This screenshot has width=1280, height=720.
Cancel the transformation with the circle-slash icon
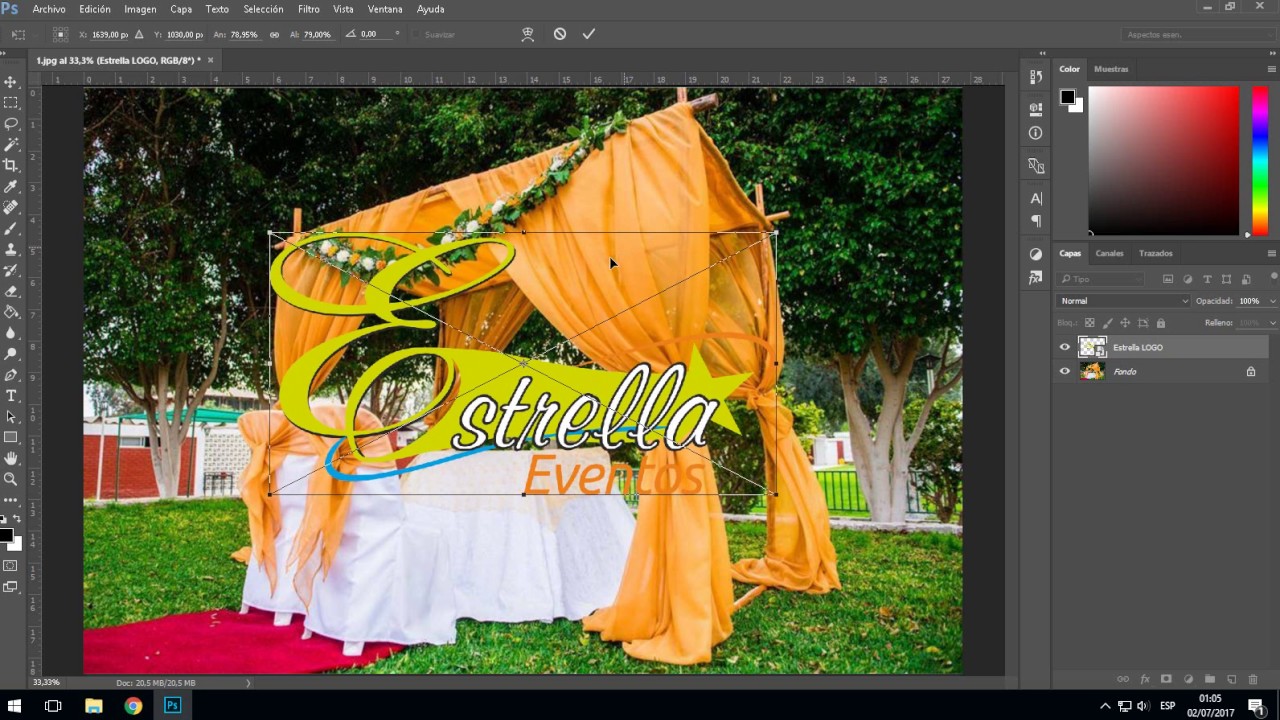[x=560, y=34]
